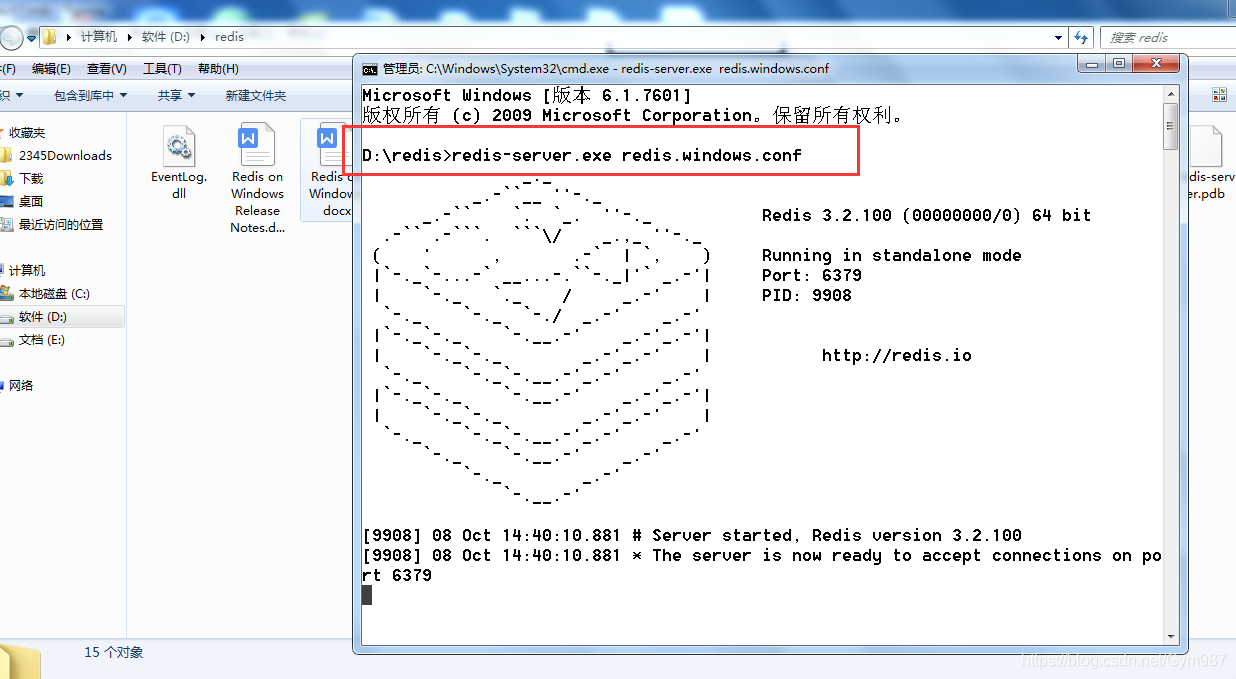Screen dimensions: 1236x679
Task: Open 最近访问的位置 in sidebar
Action: click(x=60, y=224)
